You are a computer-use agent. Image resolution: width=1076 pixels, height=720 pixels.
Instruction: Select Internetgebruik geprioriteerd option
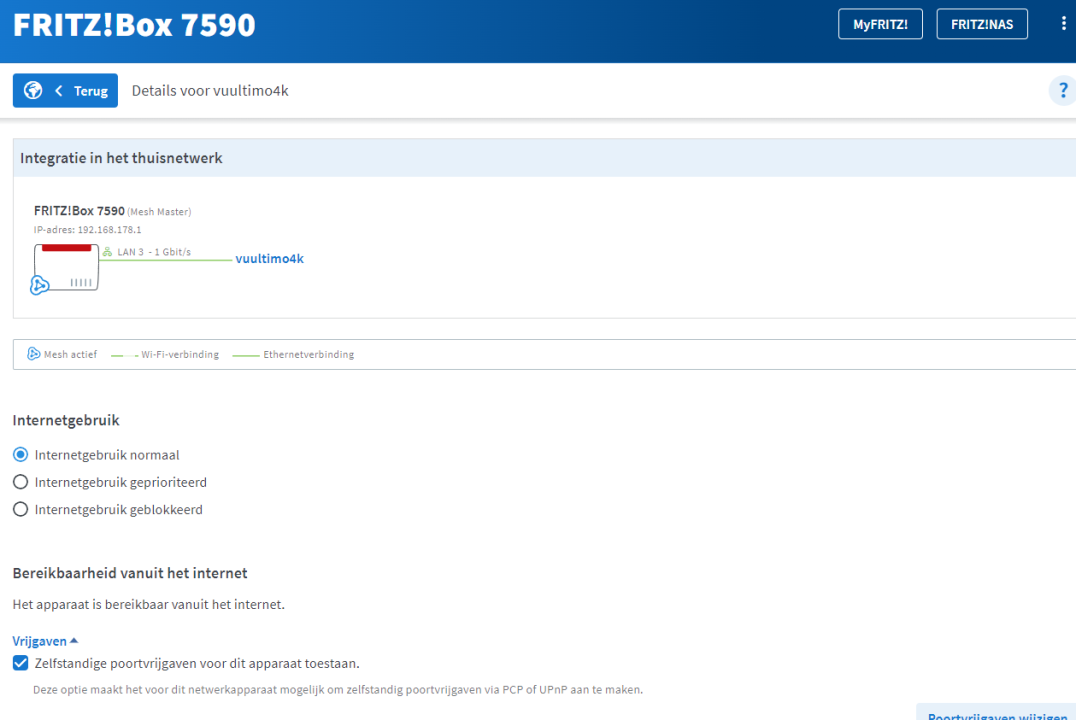click(21, 483)
